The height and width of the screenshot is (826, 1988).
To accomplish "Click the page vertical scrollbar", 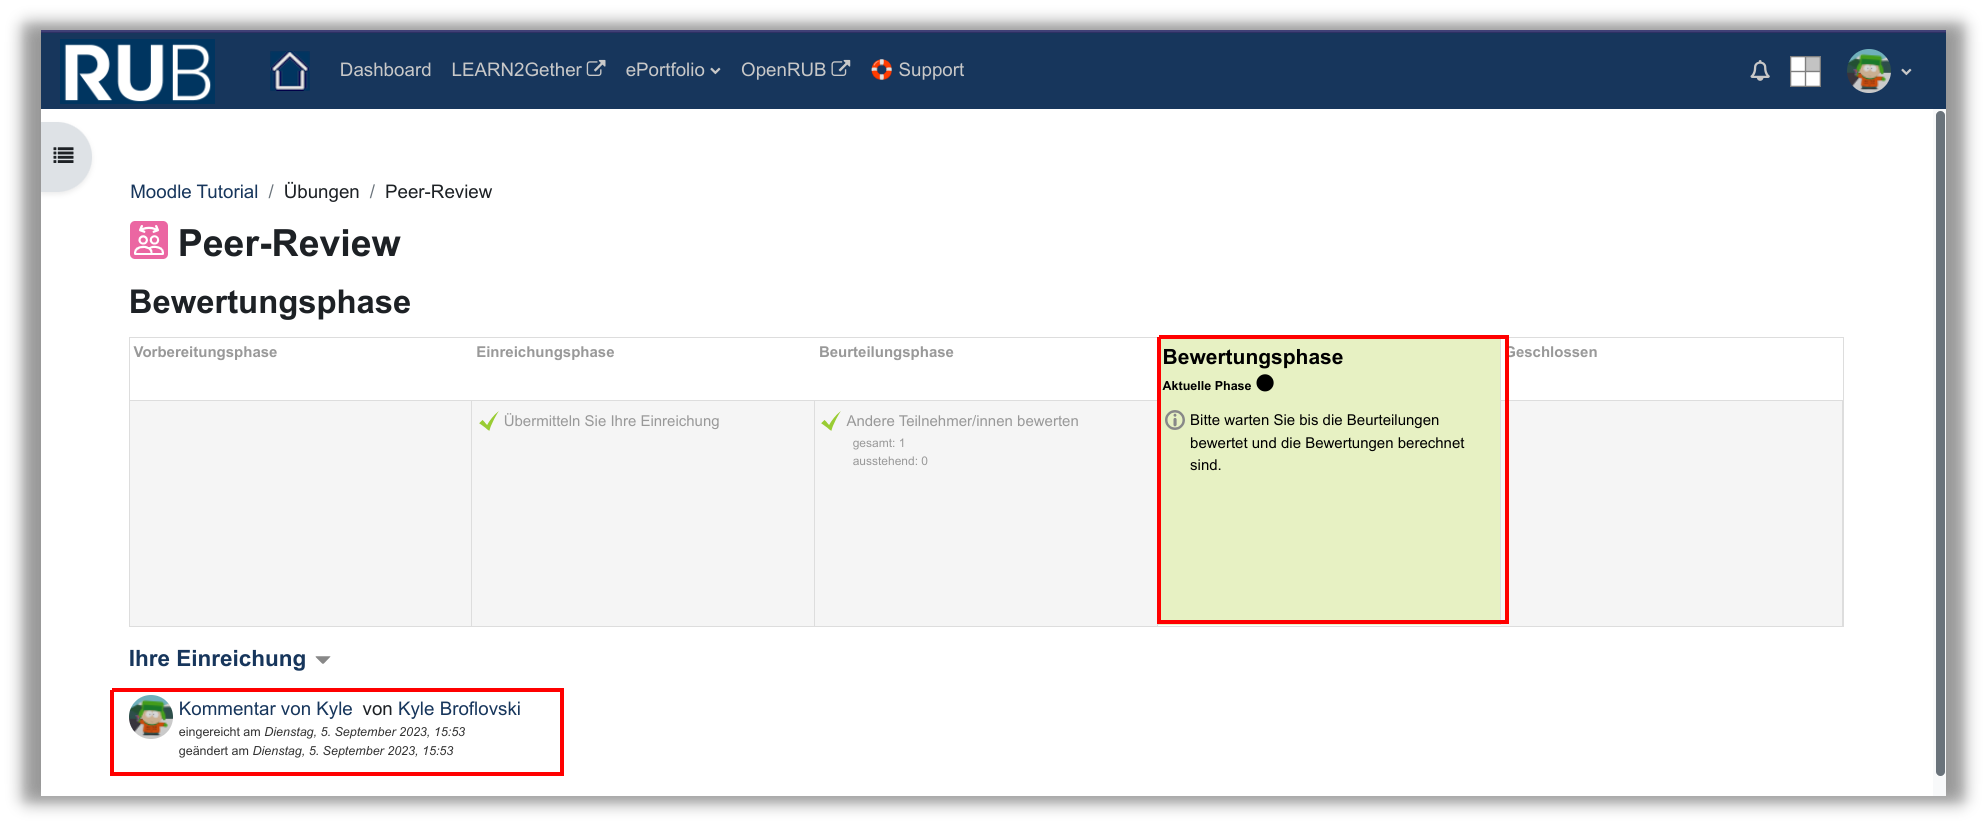I will (1939, 440).
